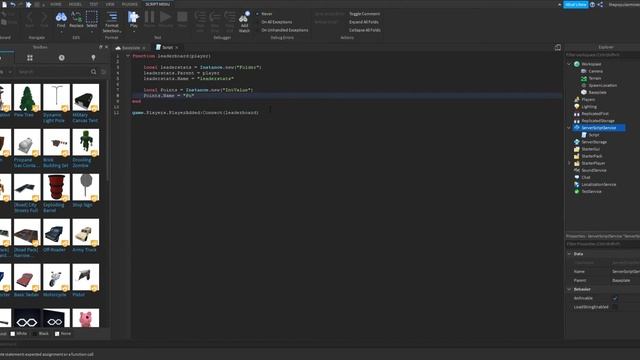Screen dimensions: 640x360
Task: Choose the None background radio in the Toolbox
Action: point(57,334)
